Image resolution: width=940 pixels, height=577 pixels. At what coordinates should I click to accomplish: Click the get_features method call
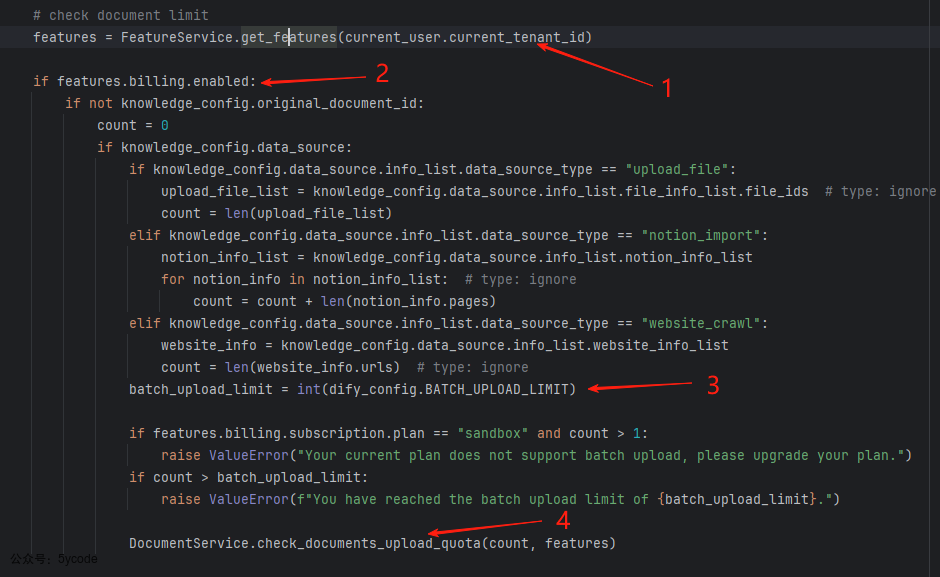coord(288,37)
